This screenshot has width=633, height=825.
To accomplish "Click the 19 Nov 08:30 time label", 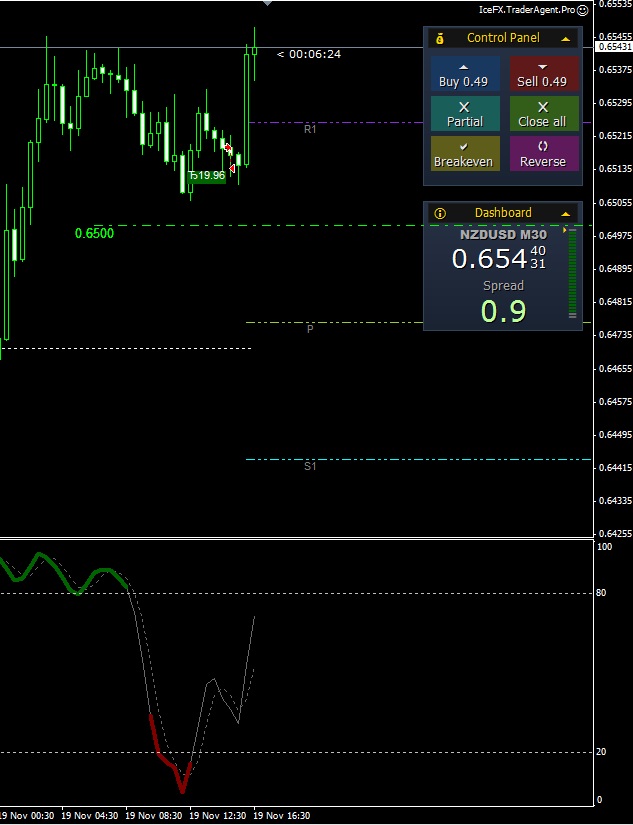I will tap(154, 816).
